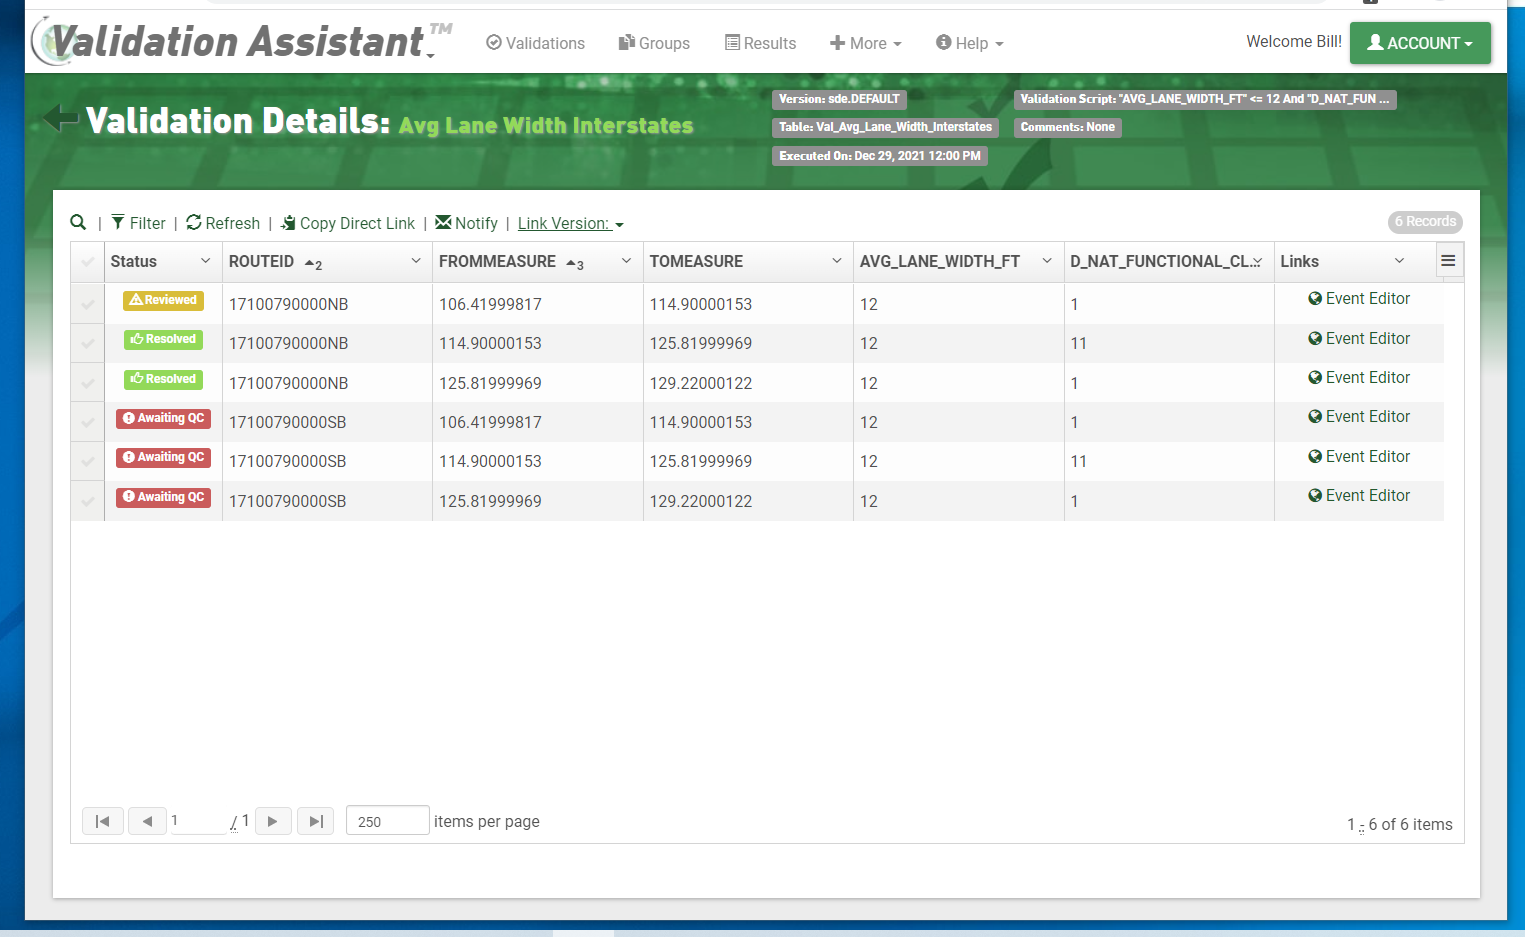Go to the last page of results

[316, 821]
